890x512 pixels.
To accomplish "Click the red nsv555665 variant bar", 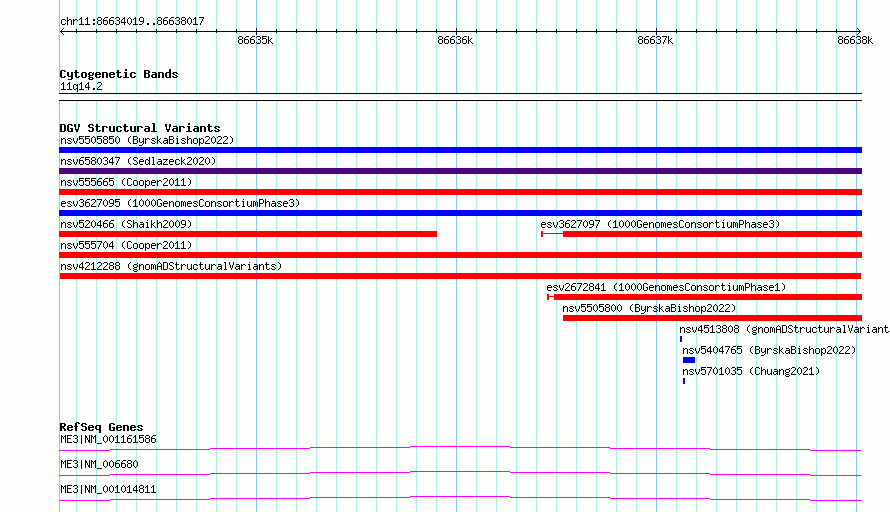I will pos(460,192).
